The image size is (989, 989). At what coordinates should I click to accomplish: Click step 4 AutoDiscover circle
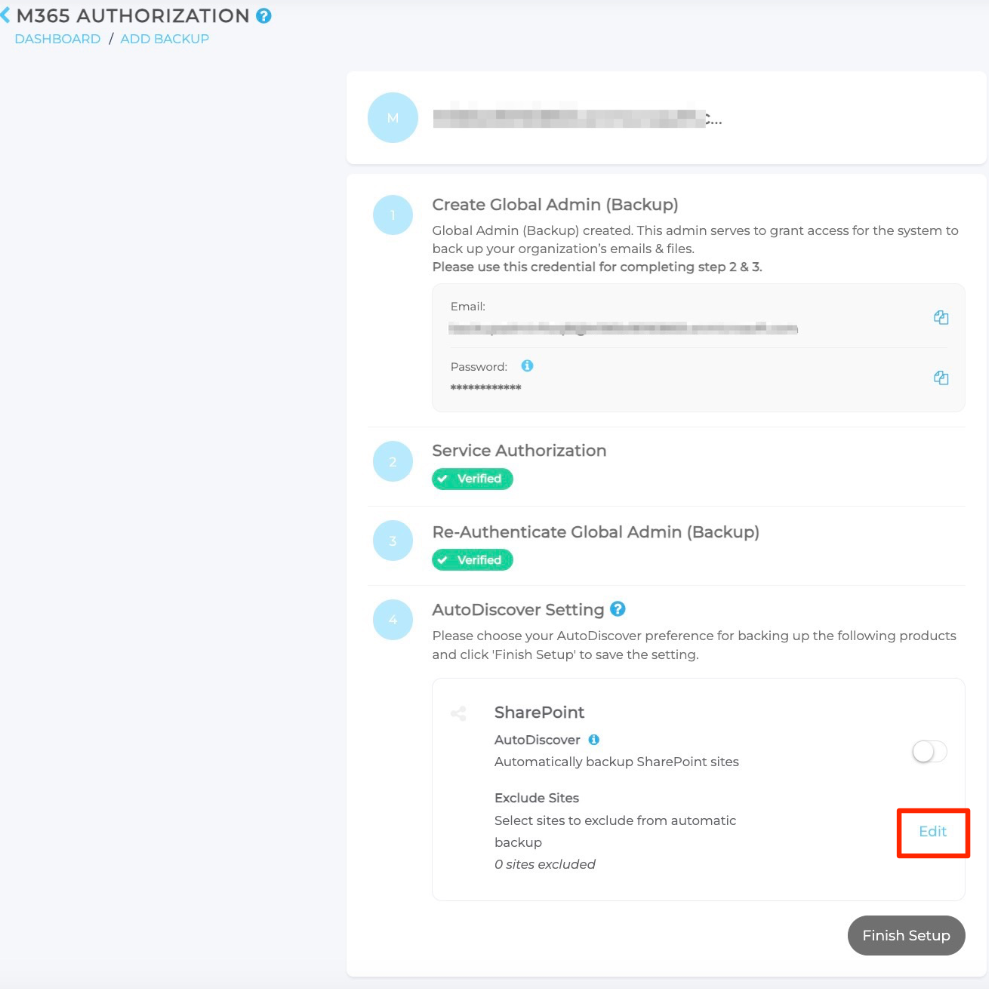392,620
